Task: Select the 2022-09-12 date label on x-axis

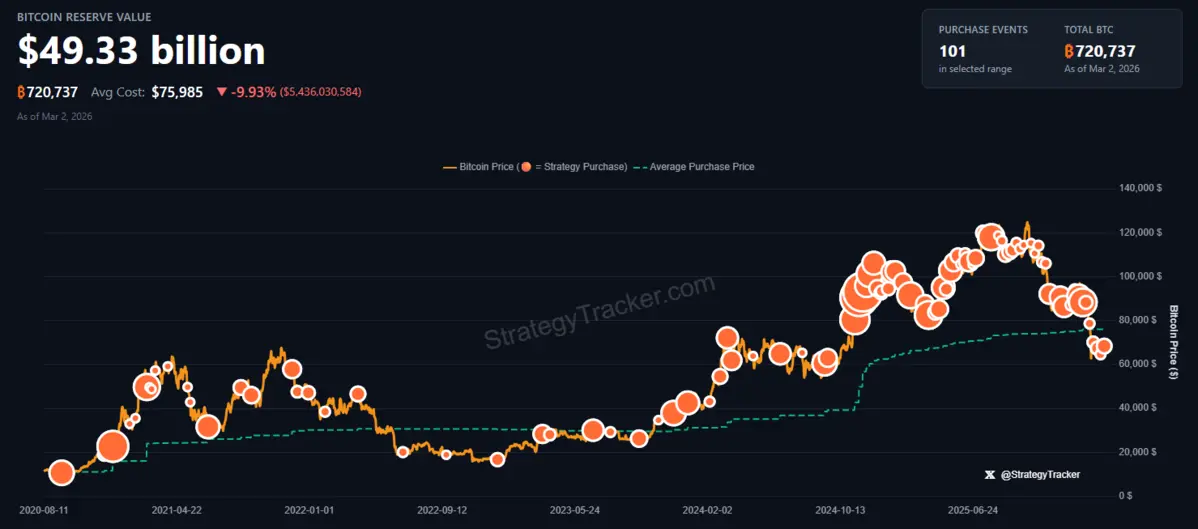Action: pos(443,509)
